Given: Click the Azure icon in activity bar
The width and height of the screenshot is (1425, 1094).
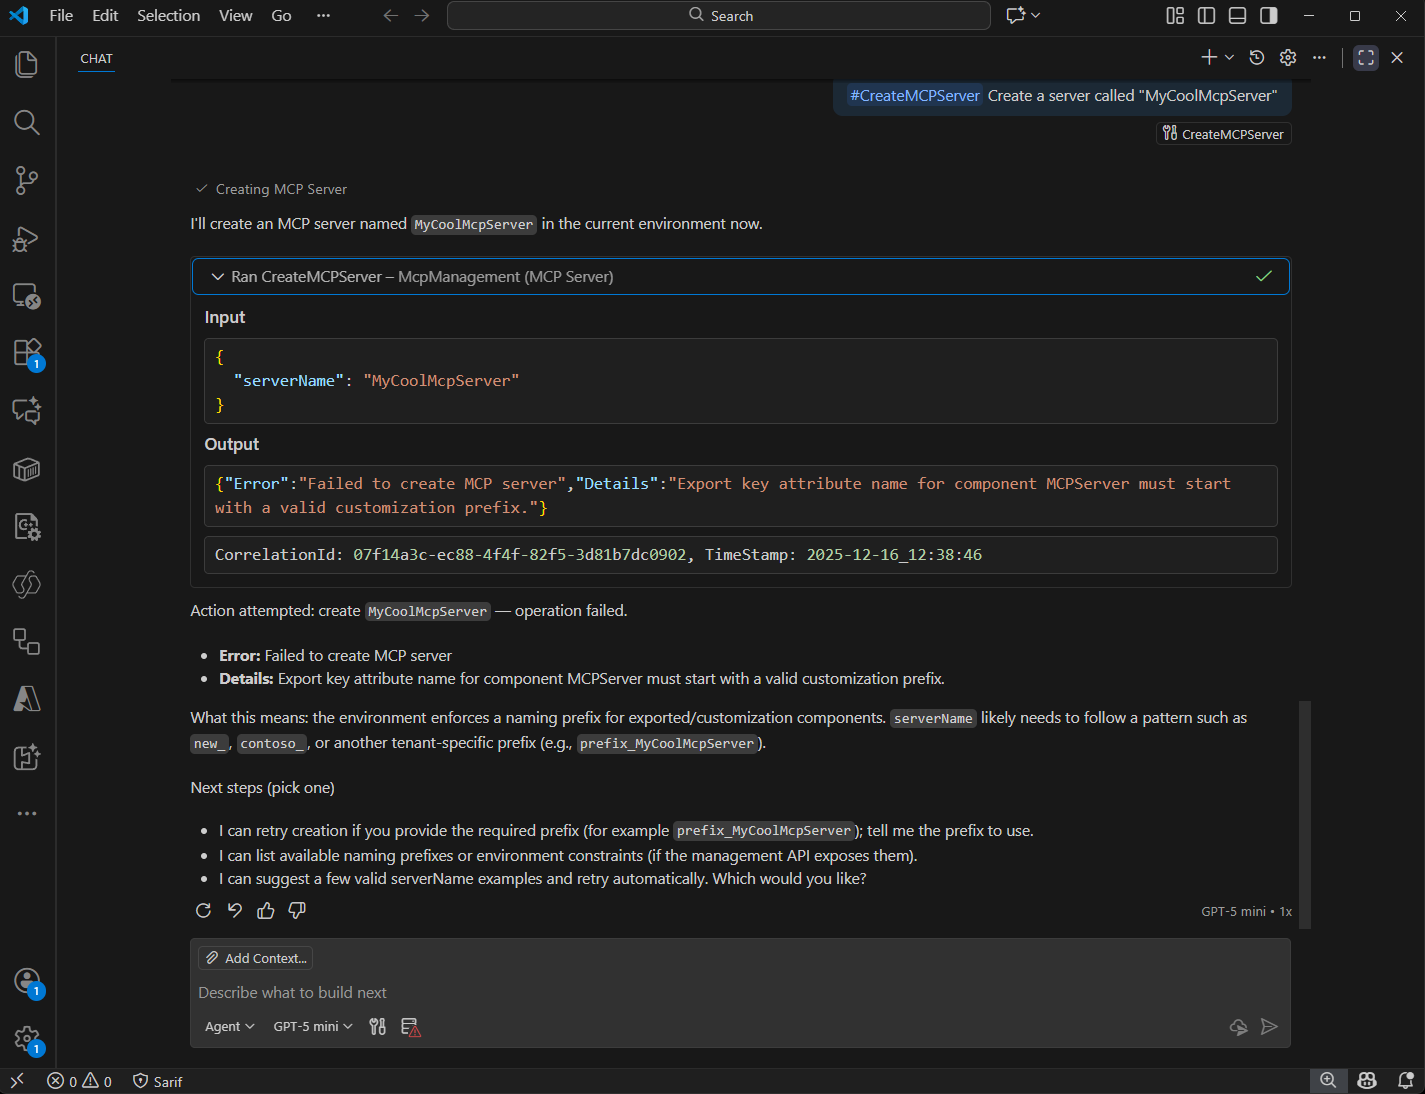Looking at the screenshot, I should pos(27,699).
